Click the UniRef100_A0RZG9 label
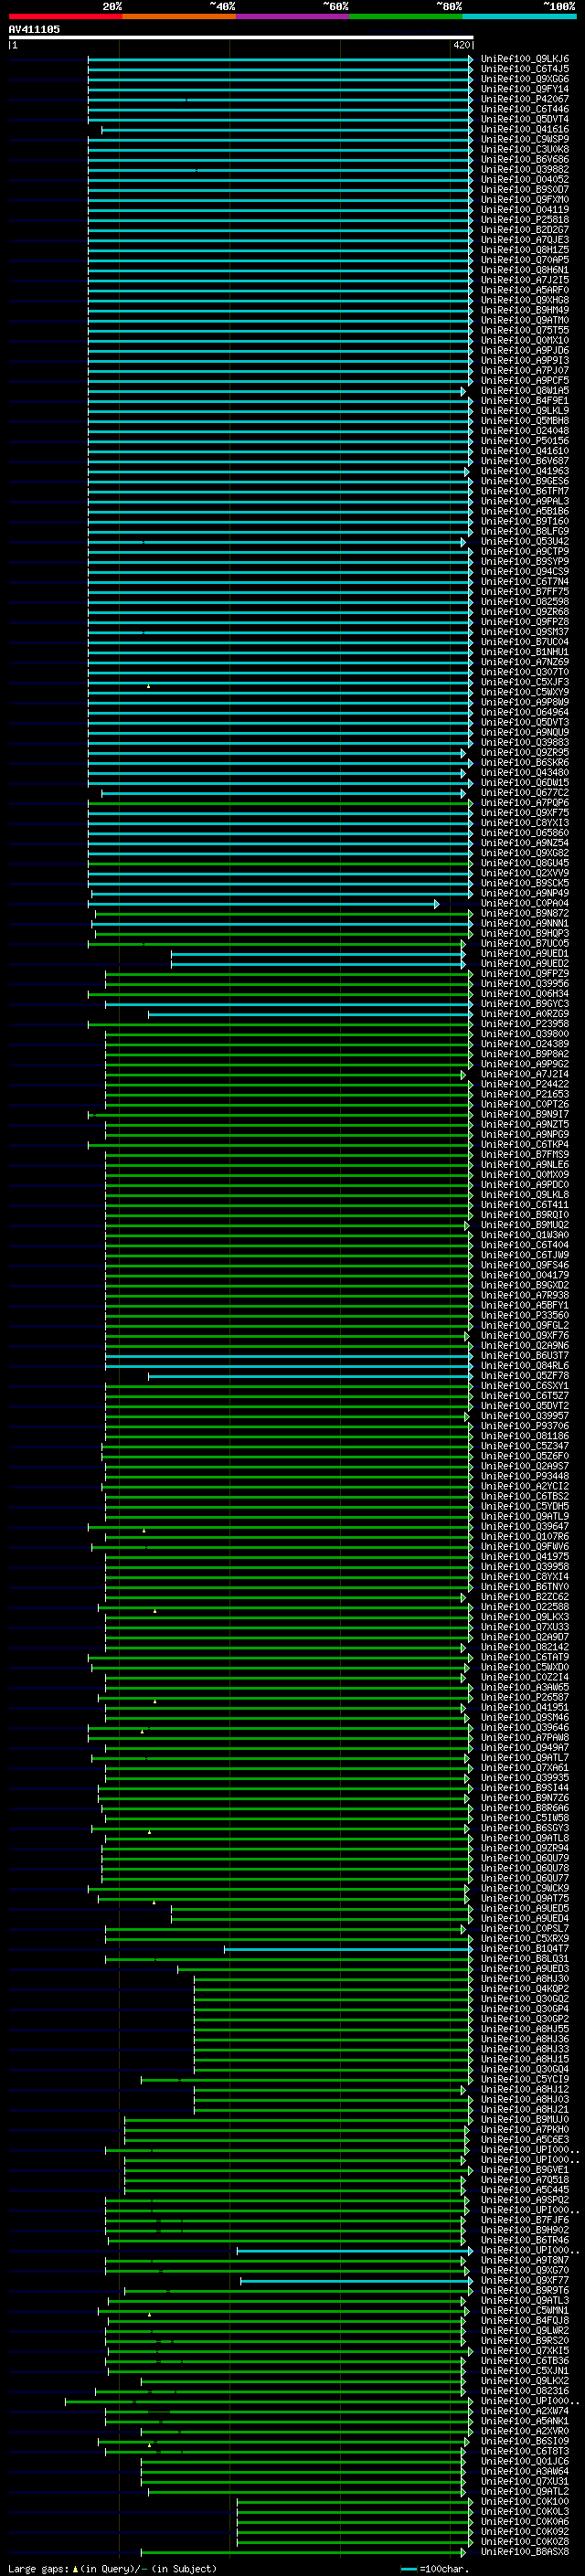 pos(525,1014)
